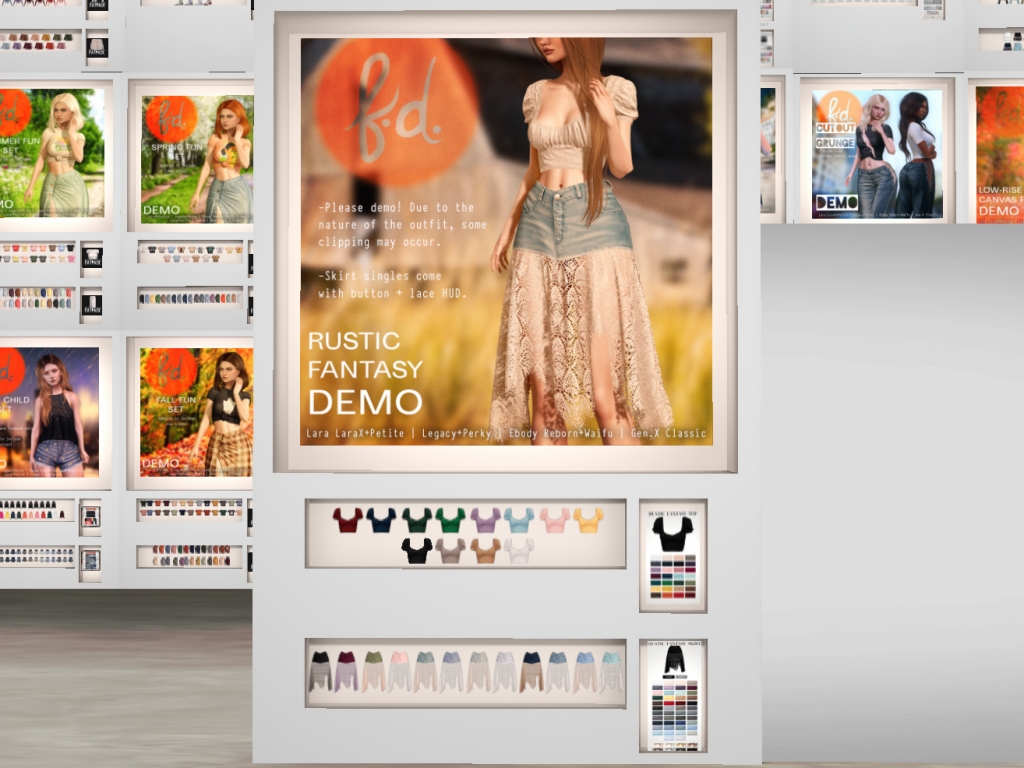1024x768 pixels.
Task: Open the Rustic Fantasy Skirt fatpack board
Action: (x=673, y=695)
